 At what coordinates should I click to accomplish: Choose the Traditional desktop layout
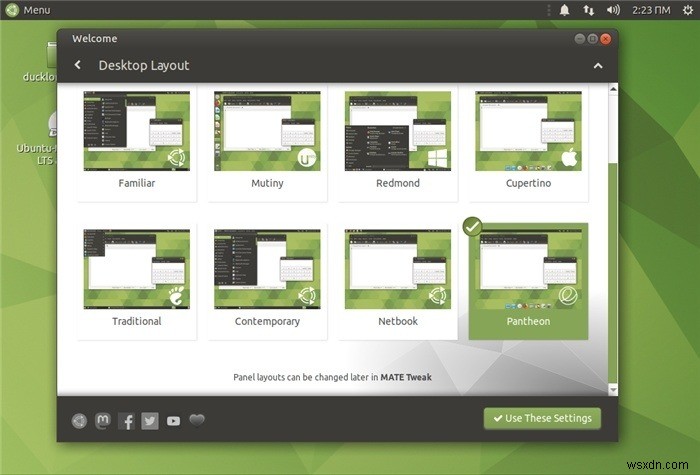click(137, 281)
